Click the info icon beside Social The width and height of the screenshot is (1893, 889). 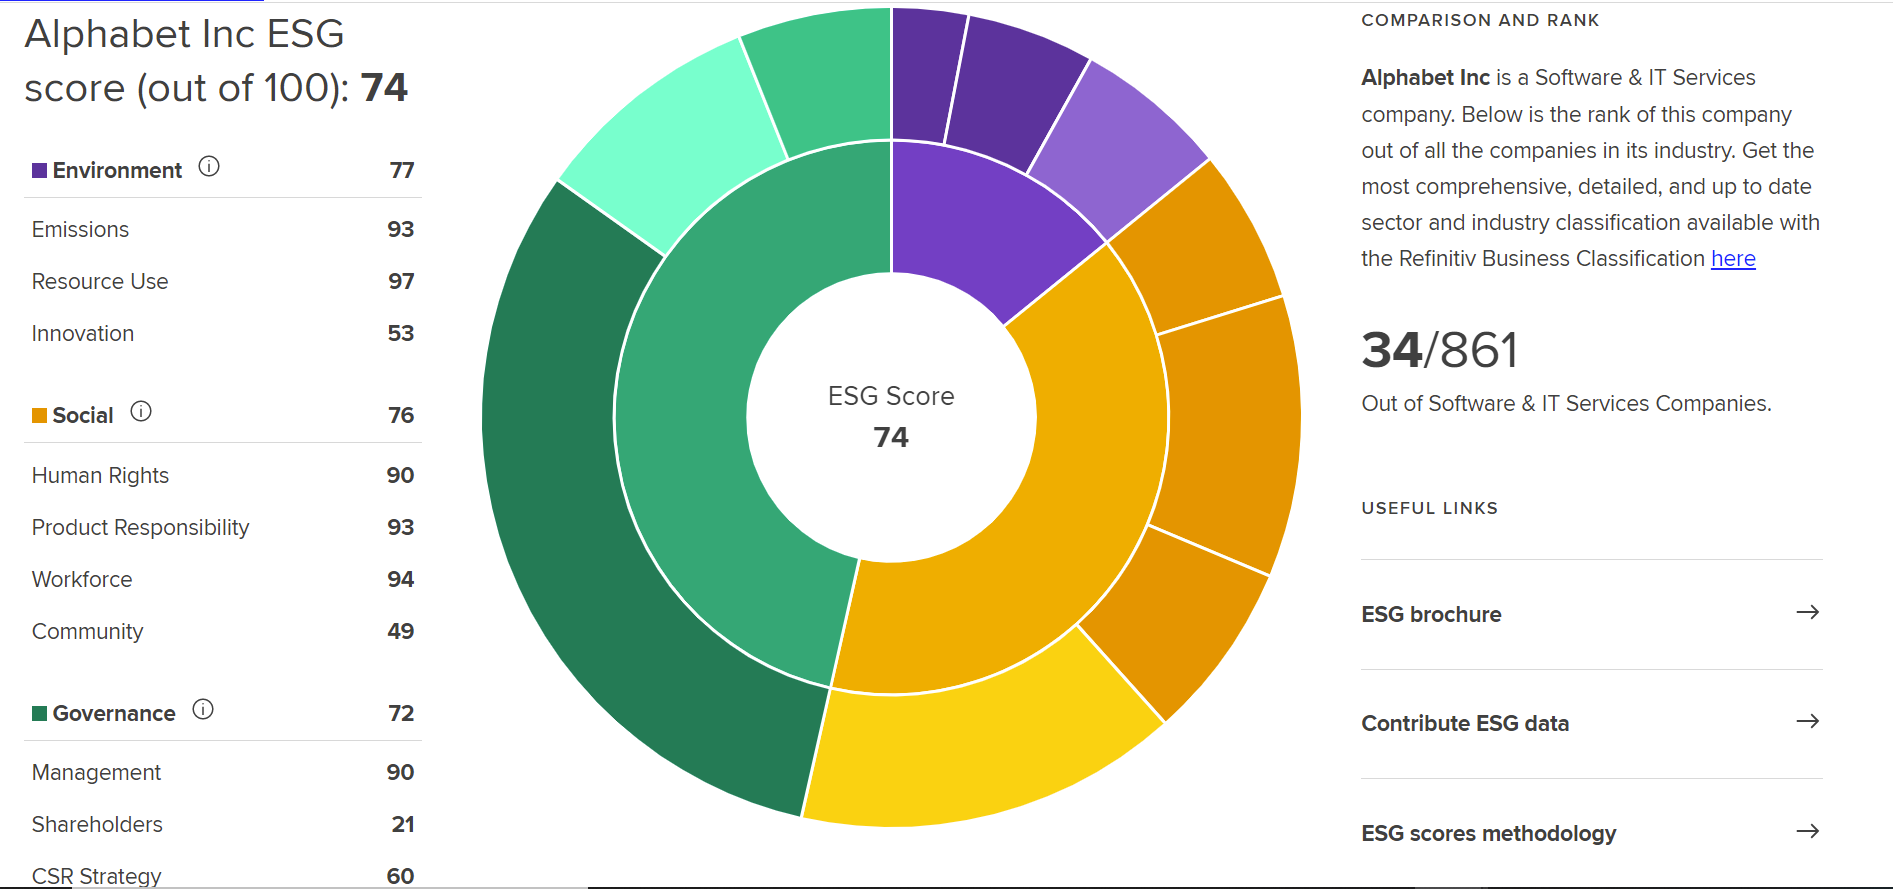click(x=141, y=412)
